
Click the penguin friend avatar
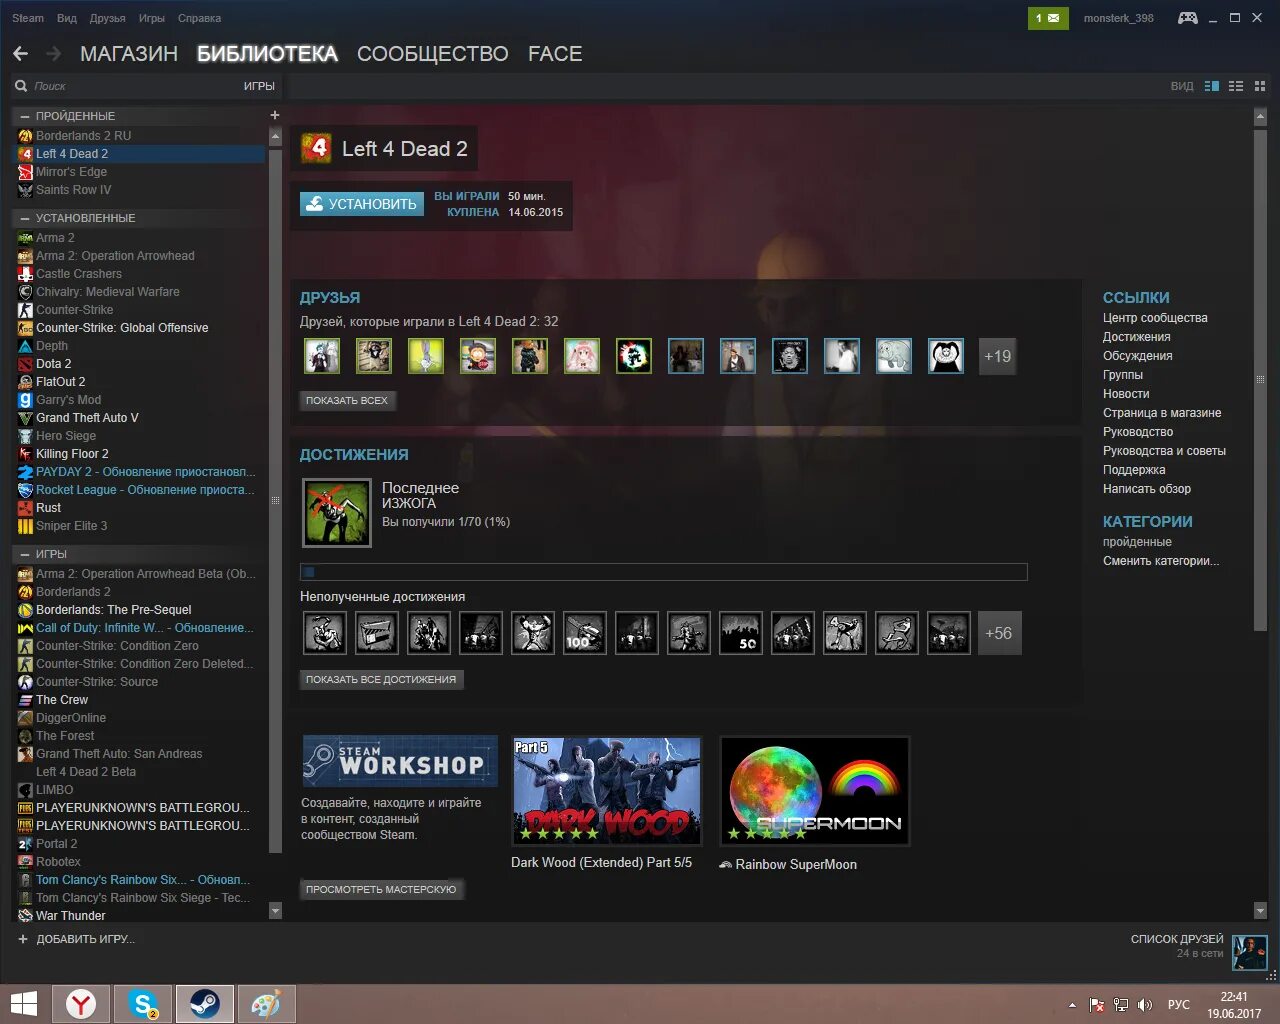click(946, 356)
